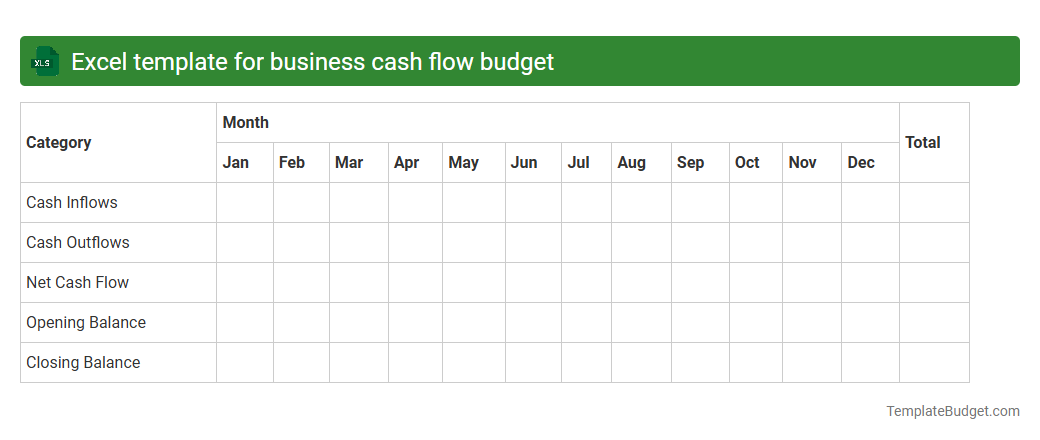Click the Cash Inflows cell for Nov
The image size is (1040, 440).
click(812, 202)
